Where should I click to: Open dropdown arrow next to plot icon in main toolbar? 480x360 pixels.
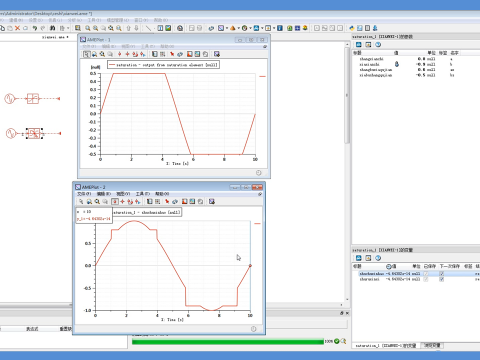click(x=227, y=28)
